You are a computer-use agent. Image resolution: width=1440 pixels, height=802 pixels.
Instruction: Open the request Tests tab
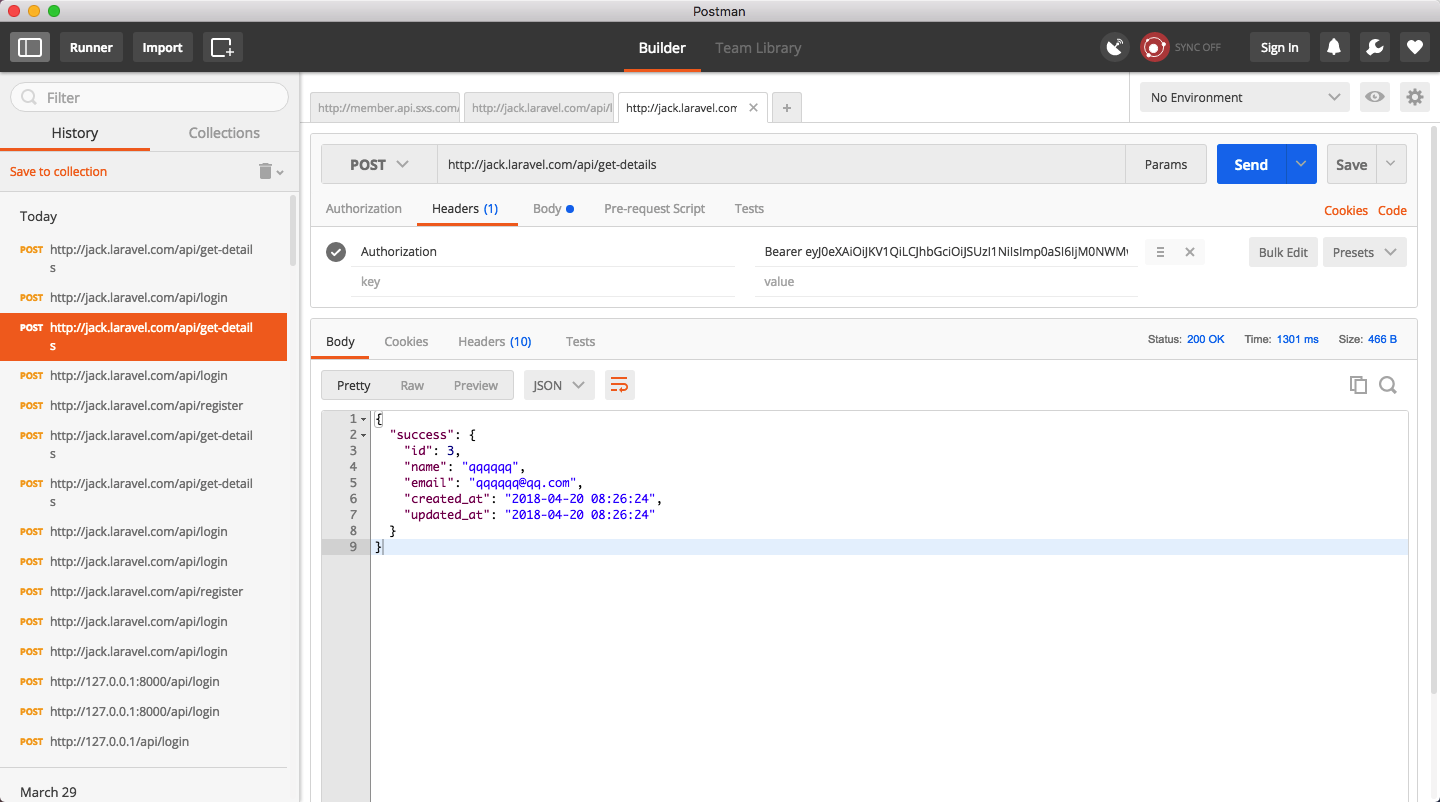point(749,208)
